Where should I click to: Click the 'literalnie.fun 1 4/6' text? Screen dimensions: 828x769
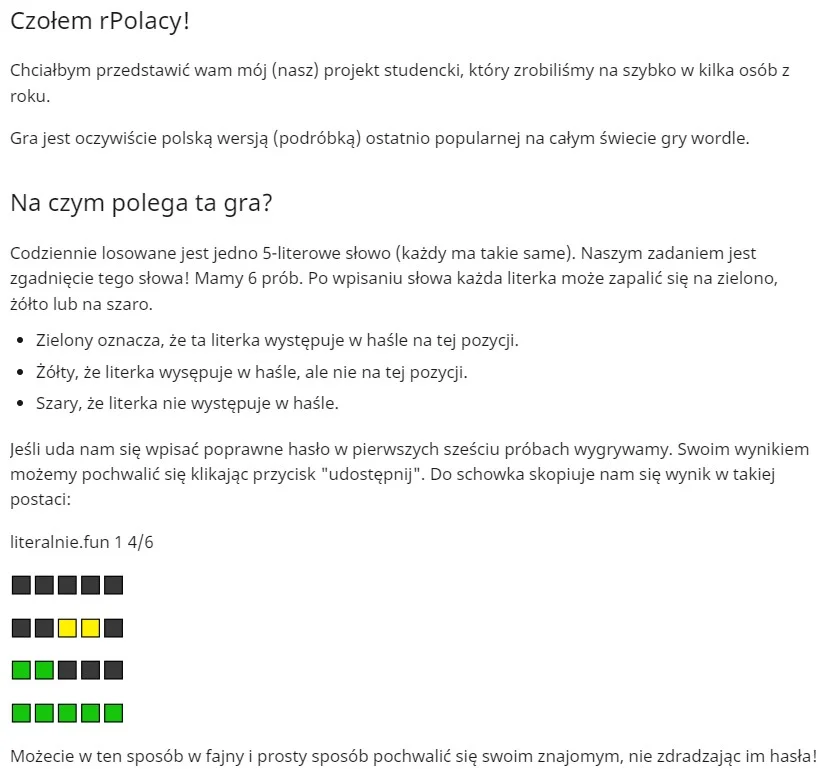point(82,542)
